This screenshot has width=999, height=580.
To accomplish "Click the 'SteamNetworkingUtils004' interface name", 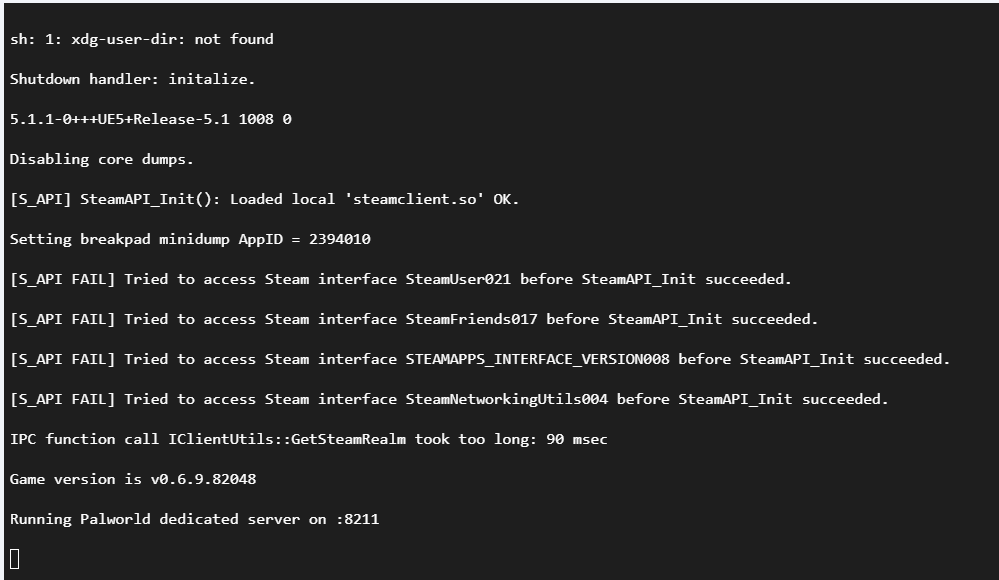I will pos(506,399).
